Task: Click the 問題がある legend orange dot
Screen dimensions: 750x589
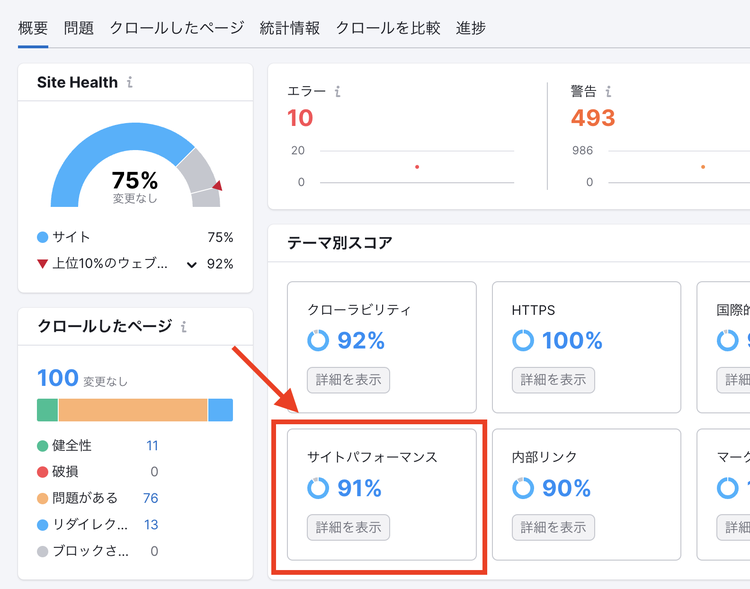Action: pyautogui.click(x=43, y=499)
